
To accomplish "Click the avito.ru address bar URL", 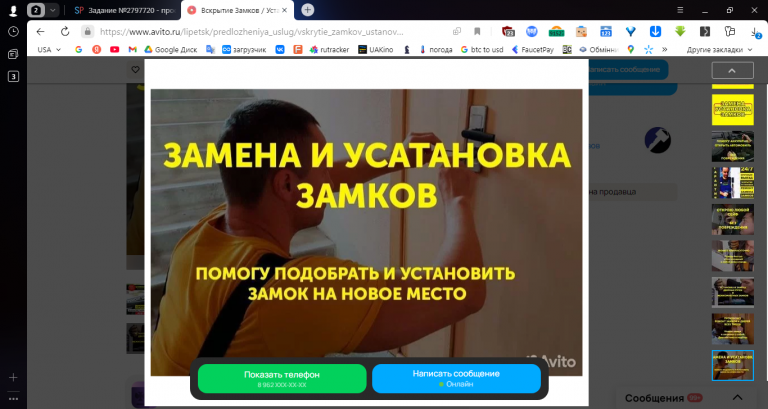I will pyautogui.click(x=251, y=32).
